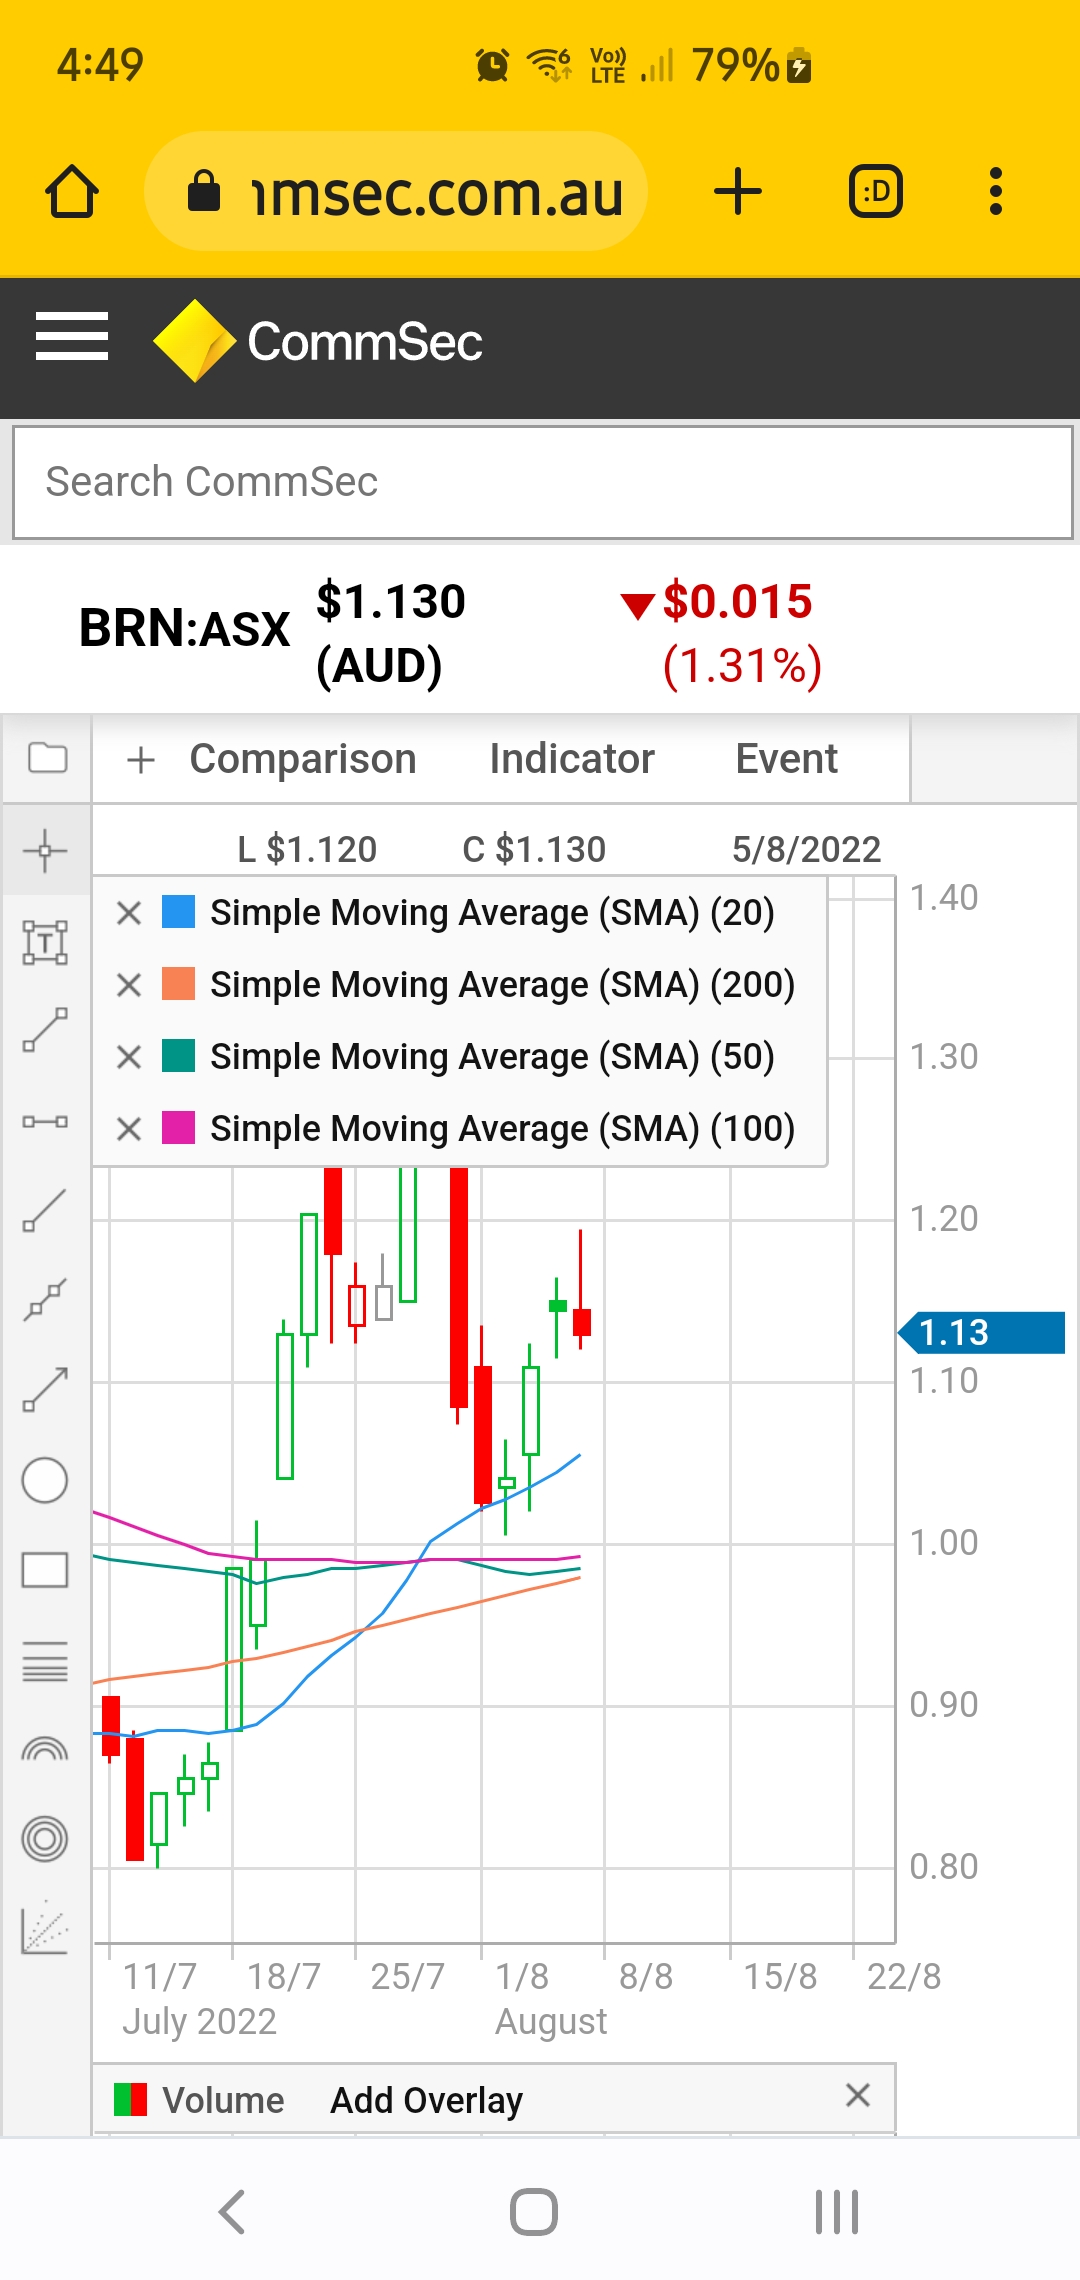This screenshot has height=2280, width=1080.
Task: Select the crosshair tool in chart sidebar
Action: pos(45,852)
